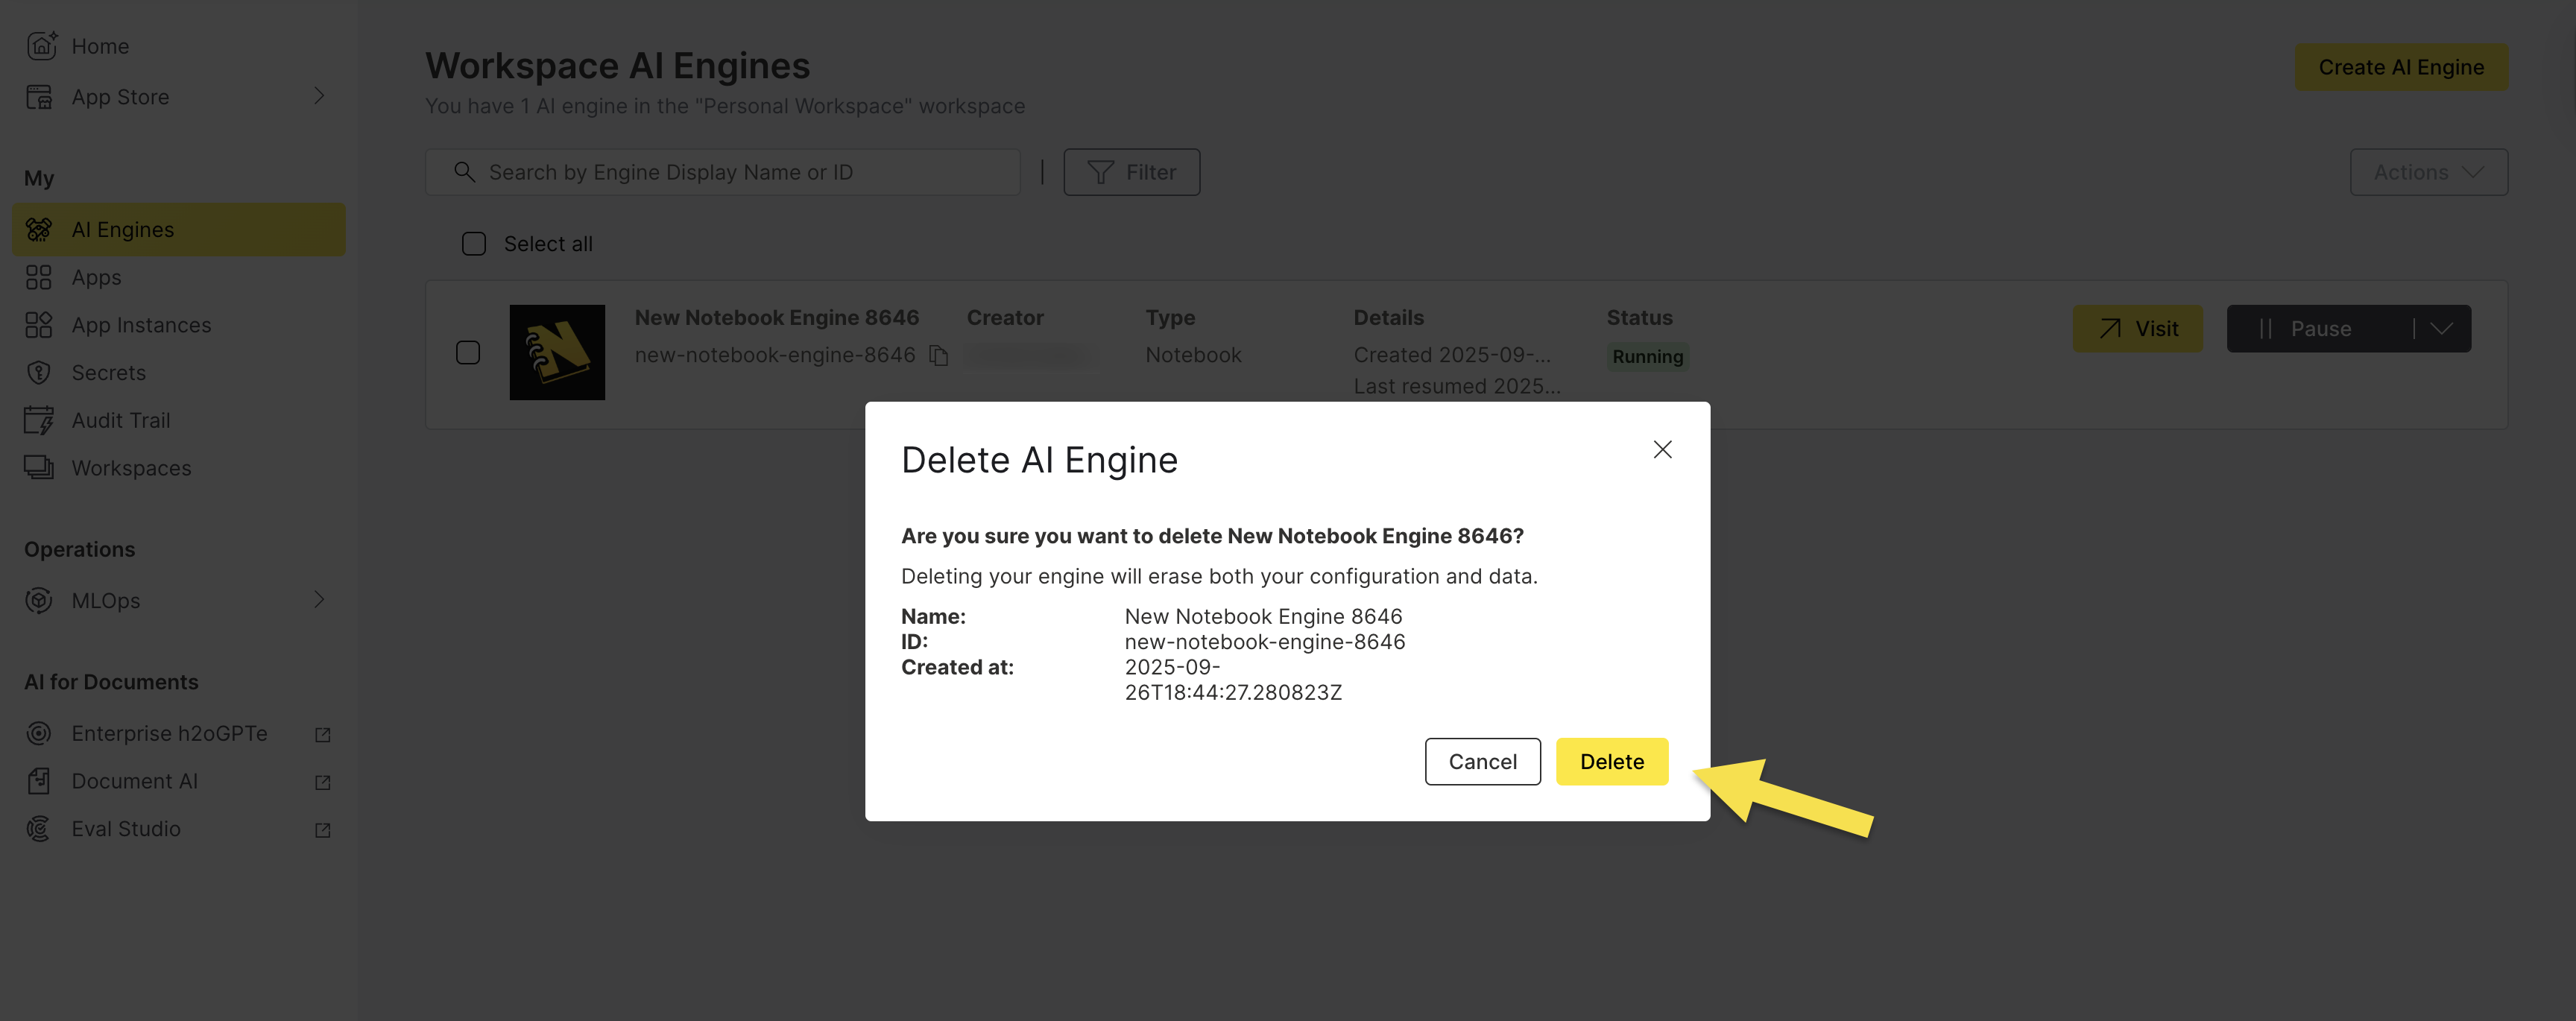Click the New Notebook Engine thumbnail

557,352
